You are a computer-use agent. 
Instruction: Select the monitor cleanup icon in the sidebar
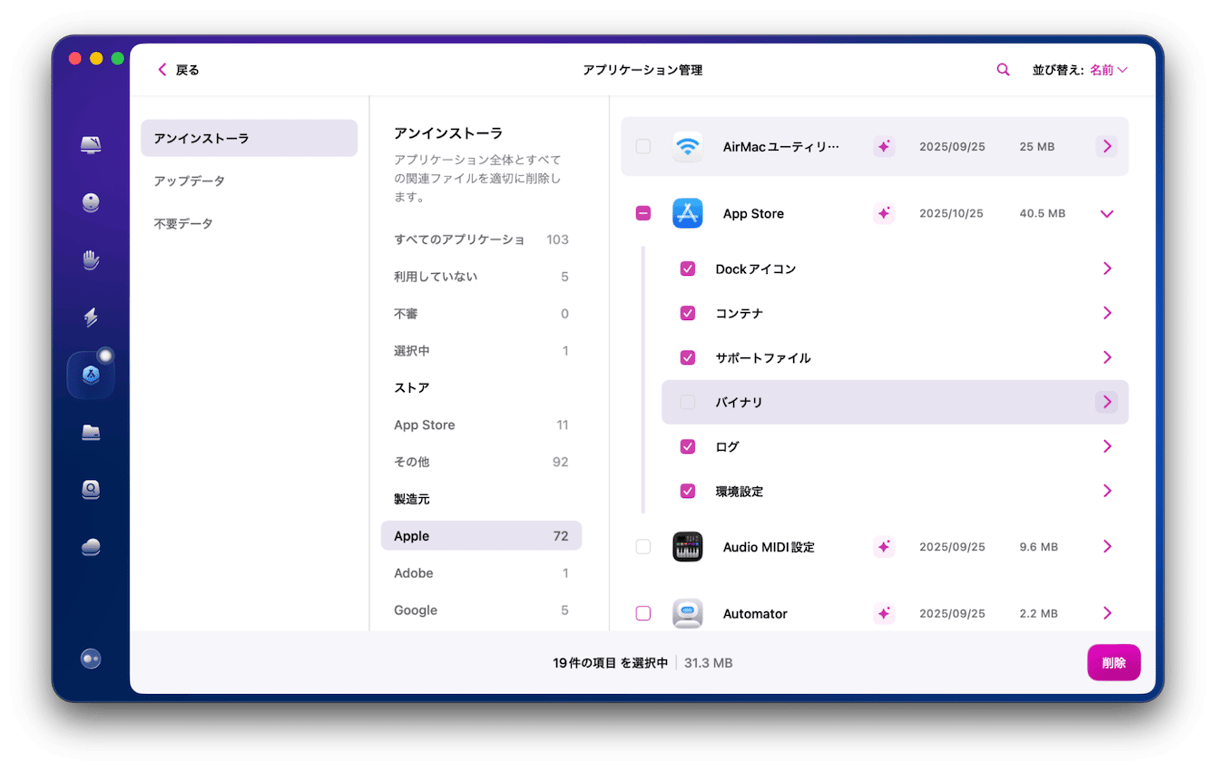pyautogui.click(x=90, y=144)
